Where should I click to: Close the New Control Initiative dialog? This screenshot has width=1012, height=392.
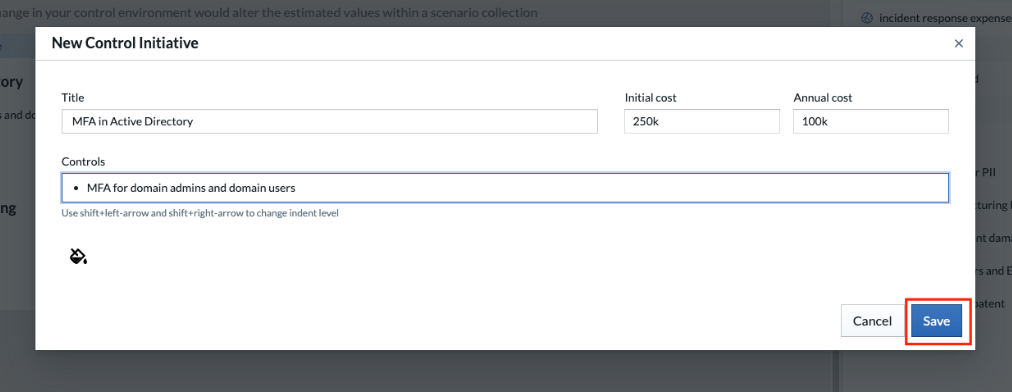[x=958, y=43]
